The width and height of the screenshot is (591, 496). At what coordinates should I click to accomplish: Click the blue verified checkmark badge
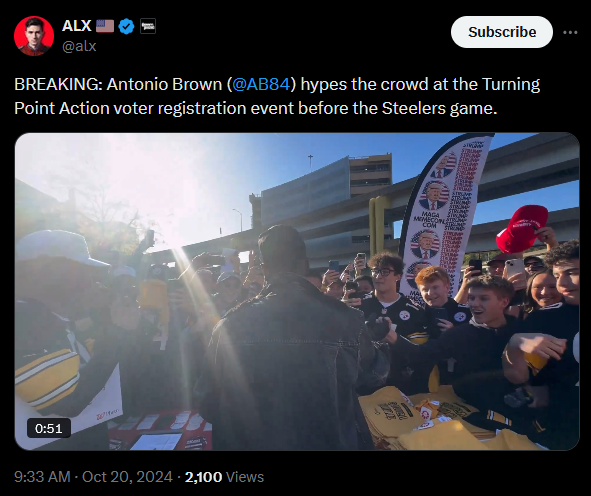click(126, 26)
